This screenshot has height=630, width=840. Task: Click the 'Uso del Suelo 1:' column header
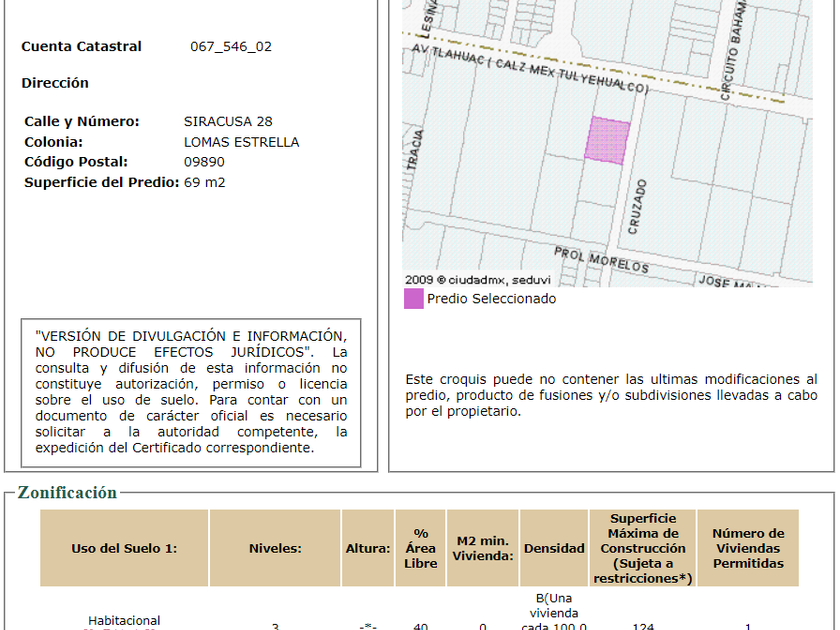pos(124,549)
